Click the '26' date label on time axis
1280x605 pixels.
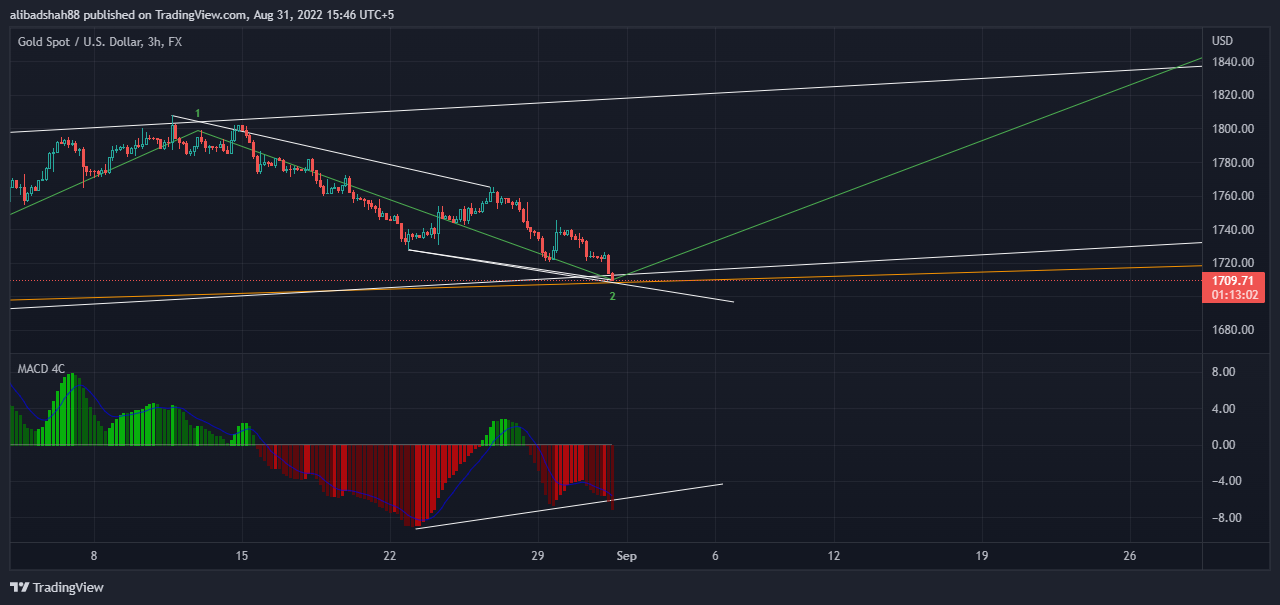pos(1129,556)
